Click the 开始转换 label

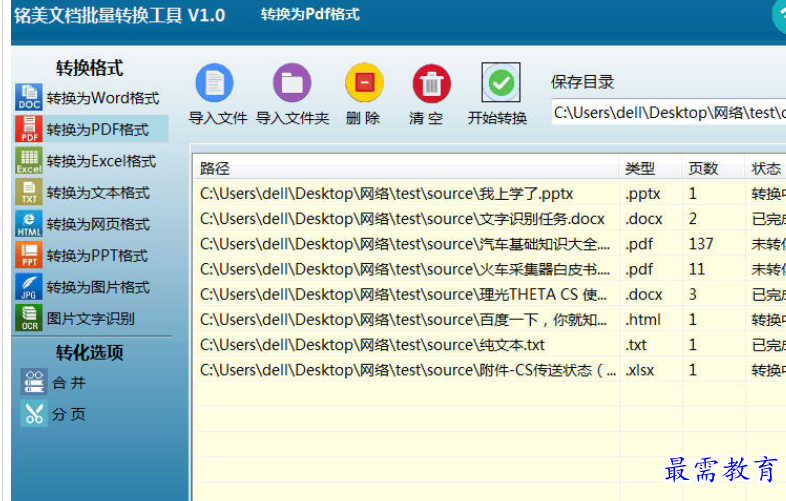[497, 118]
